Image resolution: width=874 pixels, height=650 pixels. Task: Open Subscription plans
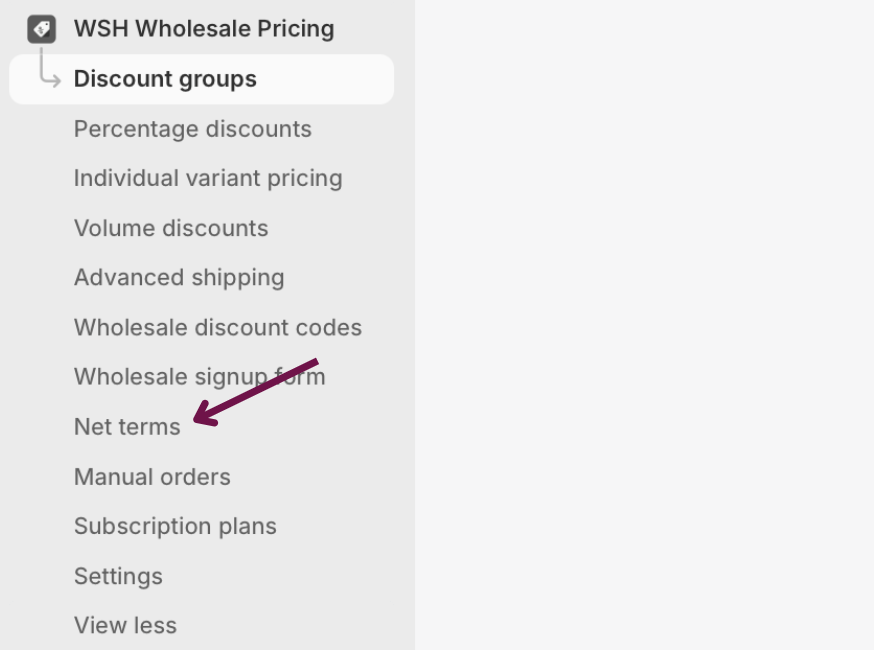coord(175,526)
